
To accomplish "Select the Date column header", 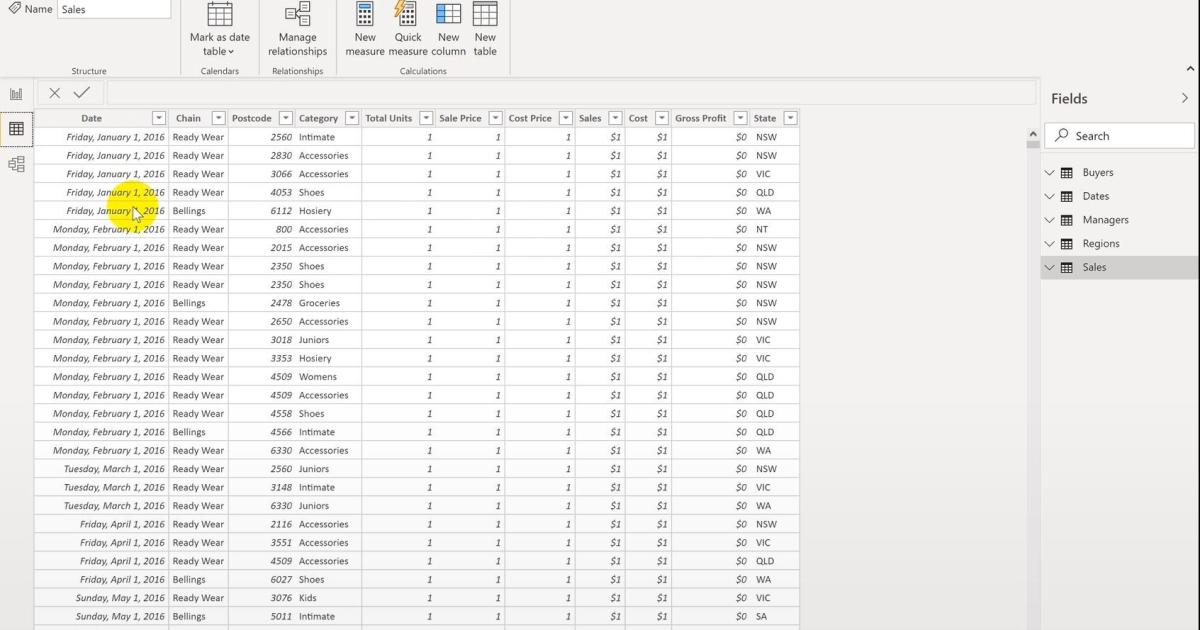I will pyautogui.click(x=91, y=118).
